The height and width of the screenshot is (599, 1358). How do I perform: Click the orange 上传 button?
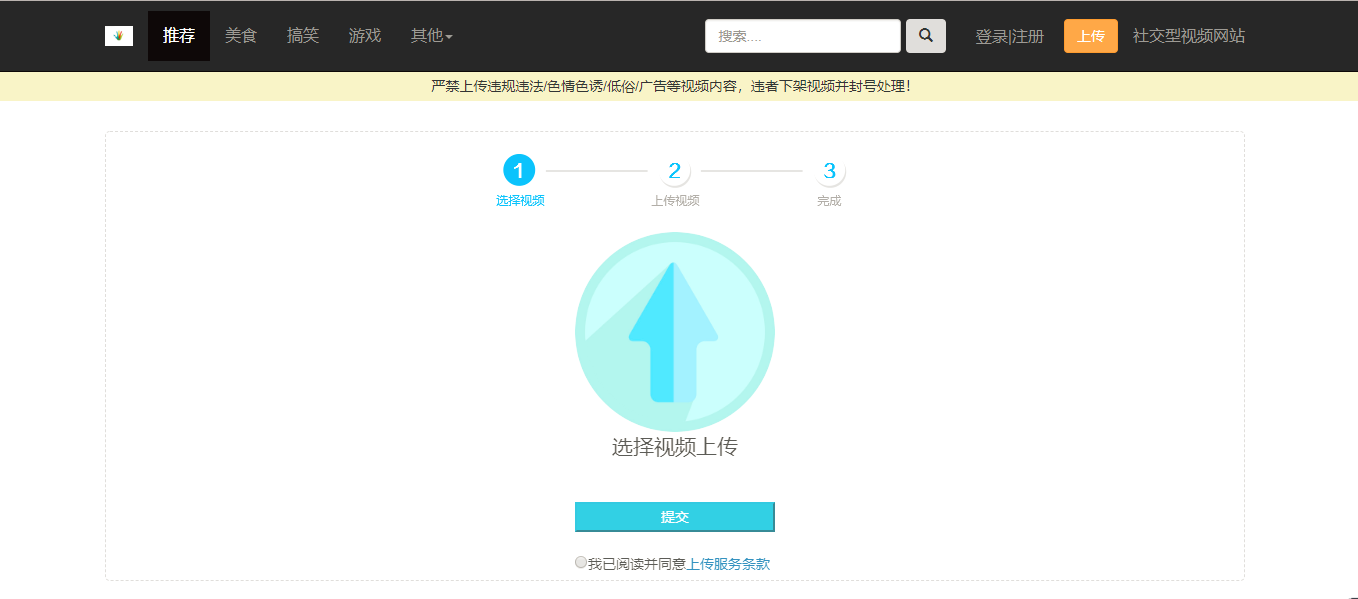[1091, 36]
